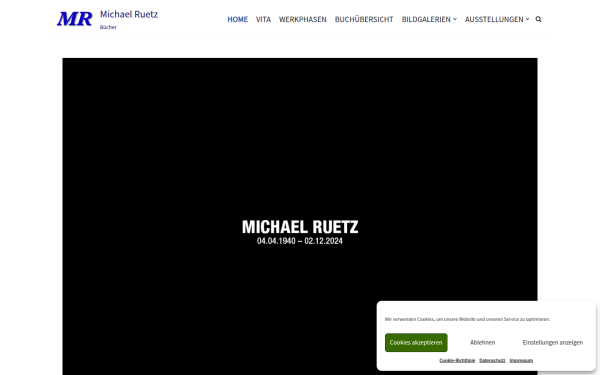Accept cookies with the green button
This screenshot has width=600, height=375.
pyautogui.click(x=416, y=342)
